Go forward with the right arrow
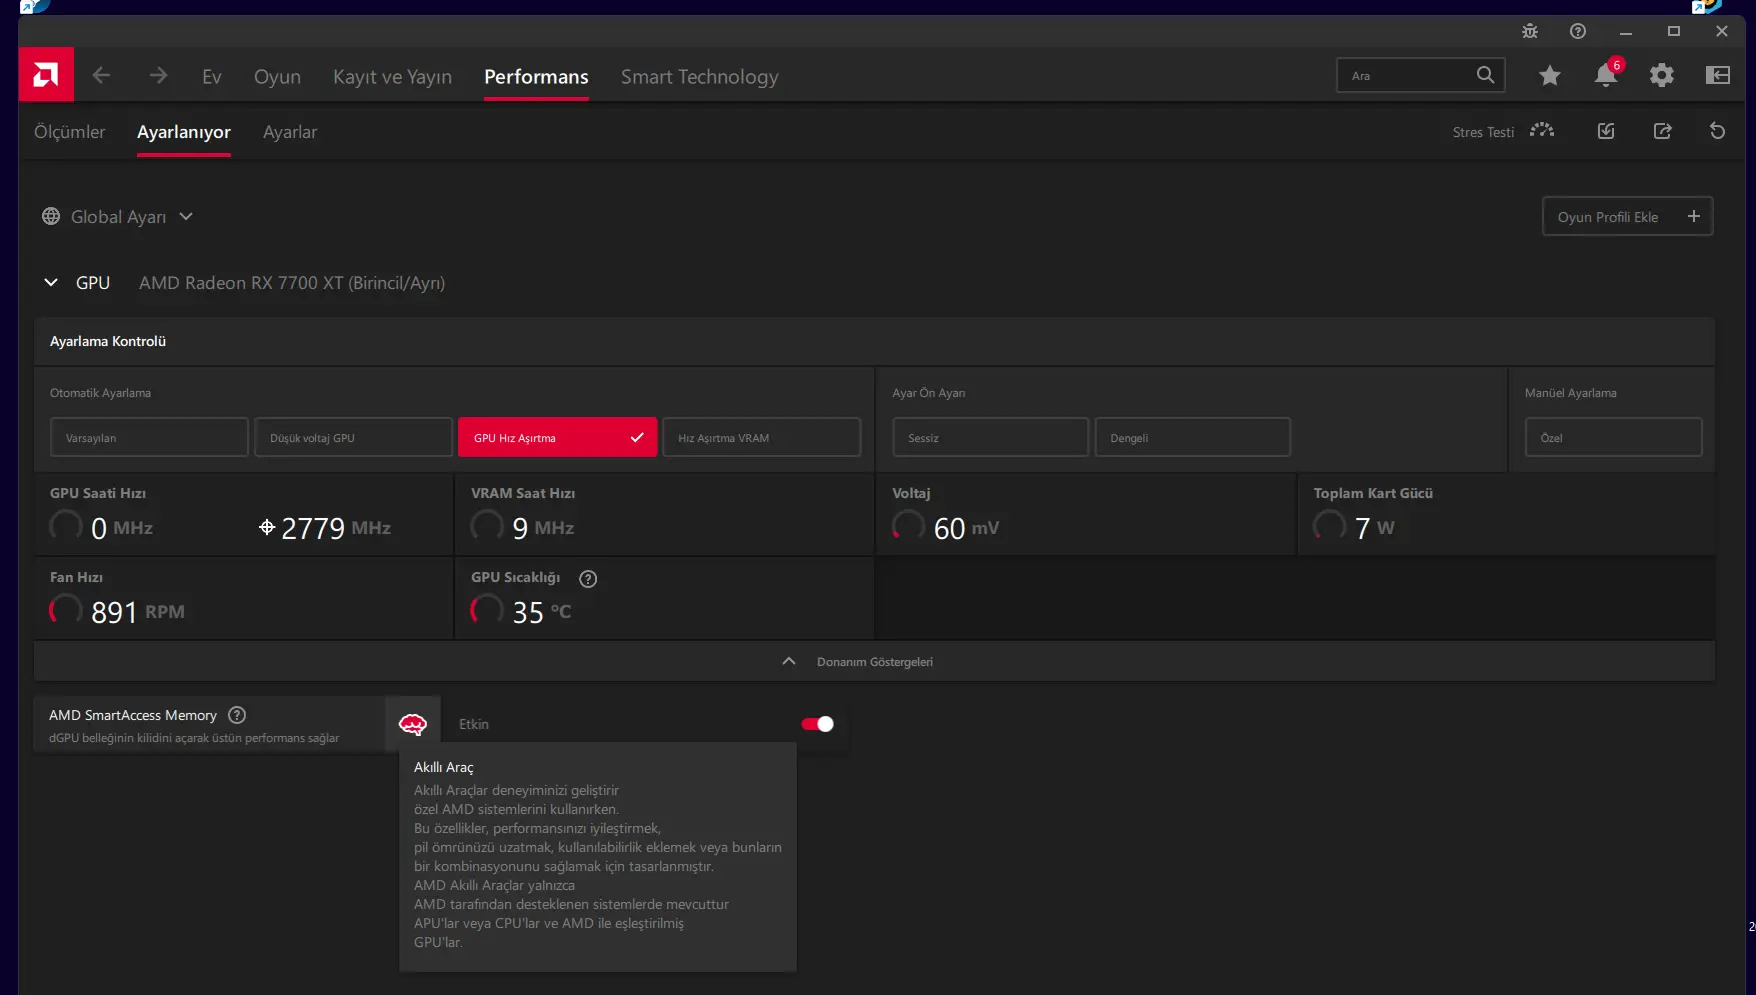Viewport: 1756px width, 995px height. [x=158, y=76]
